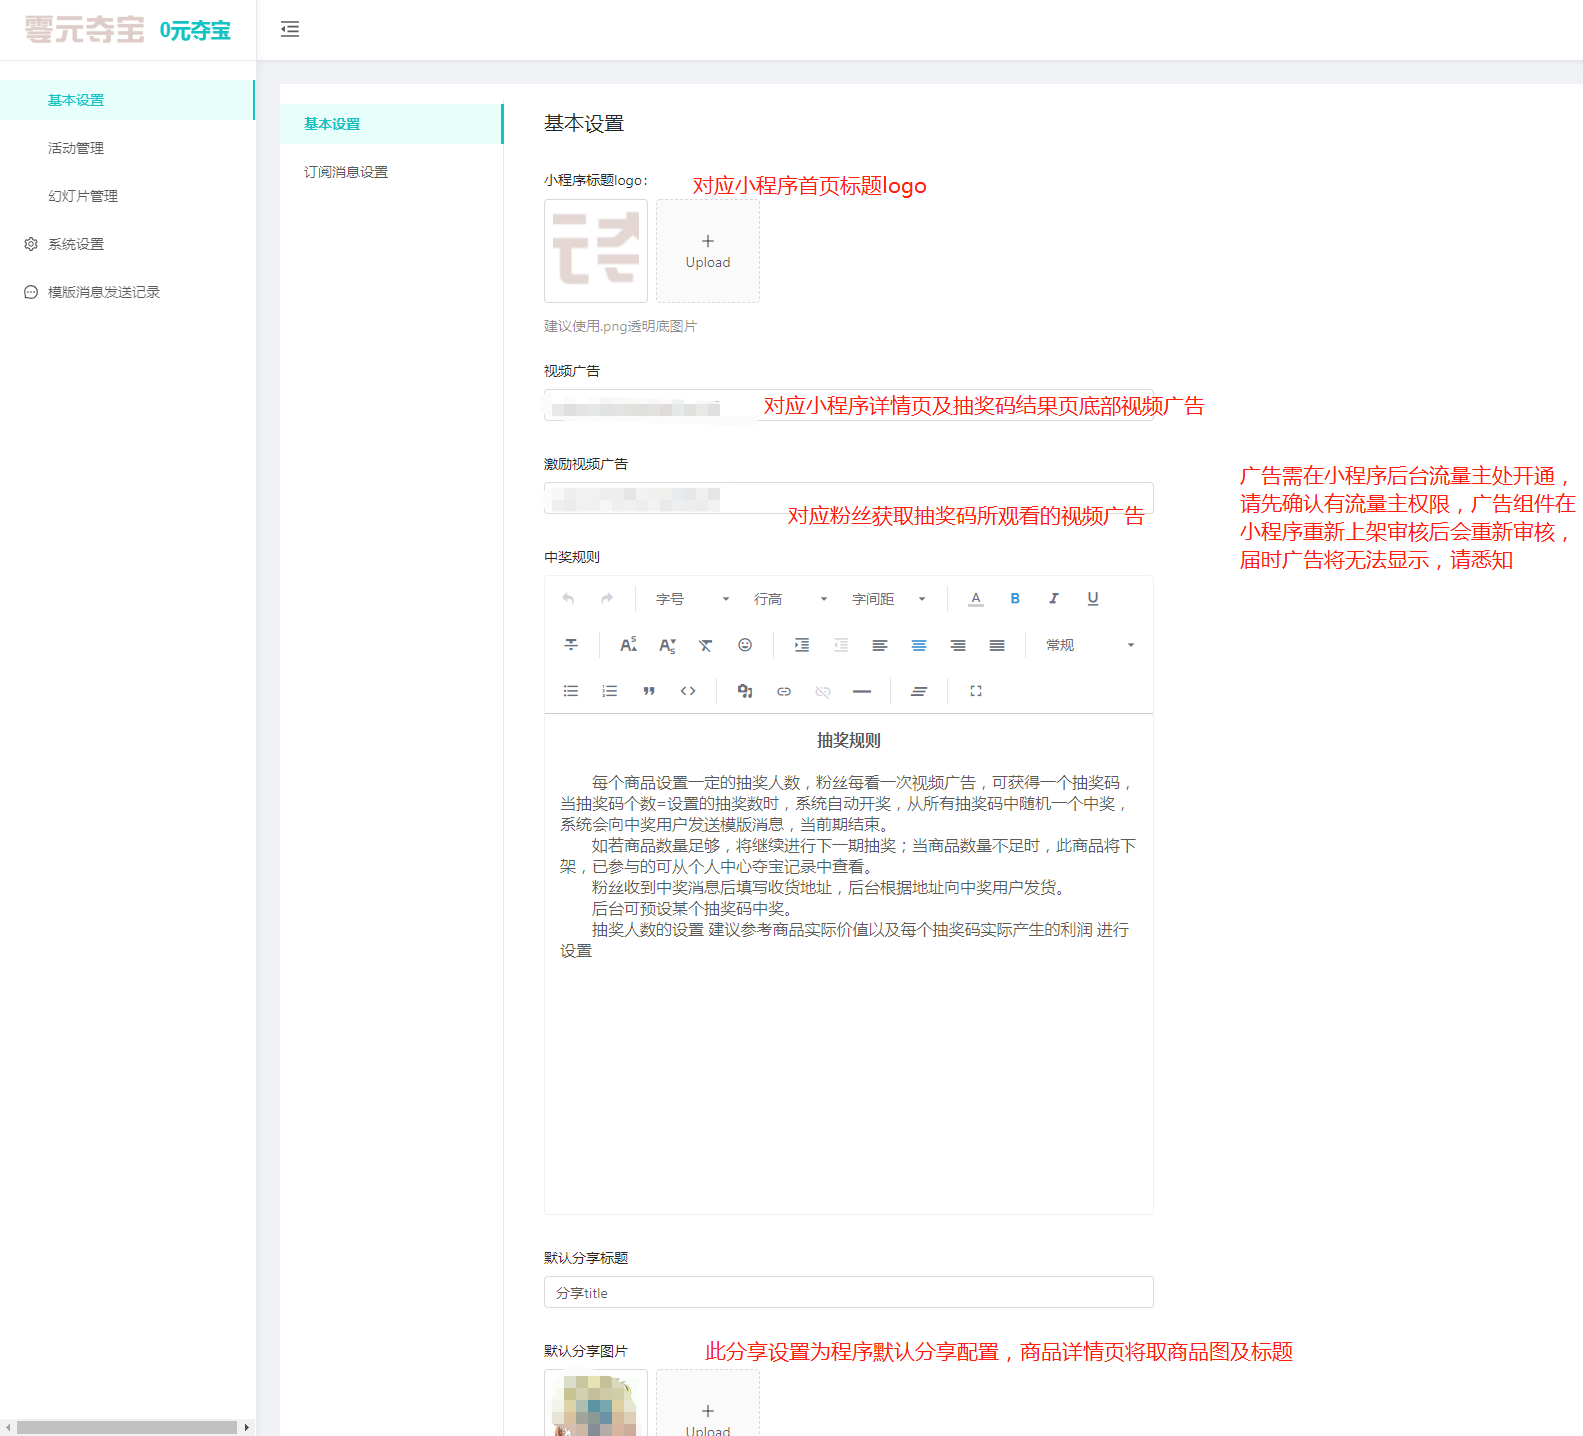1583x1436 pixels.
Task: Toggle italic formatting
Action: tap(1053, 599)
